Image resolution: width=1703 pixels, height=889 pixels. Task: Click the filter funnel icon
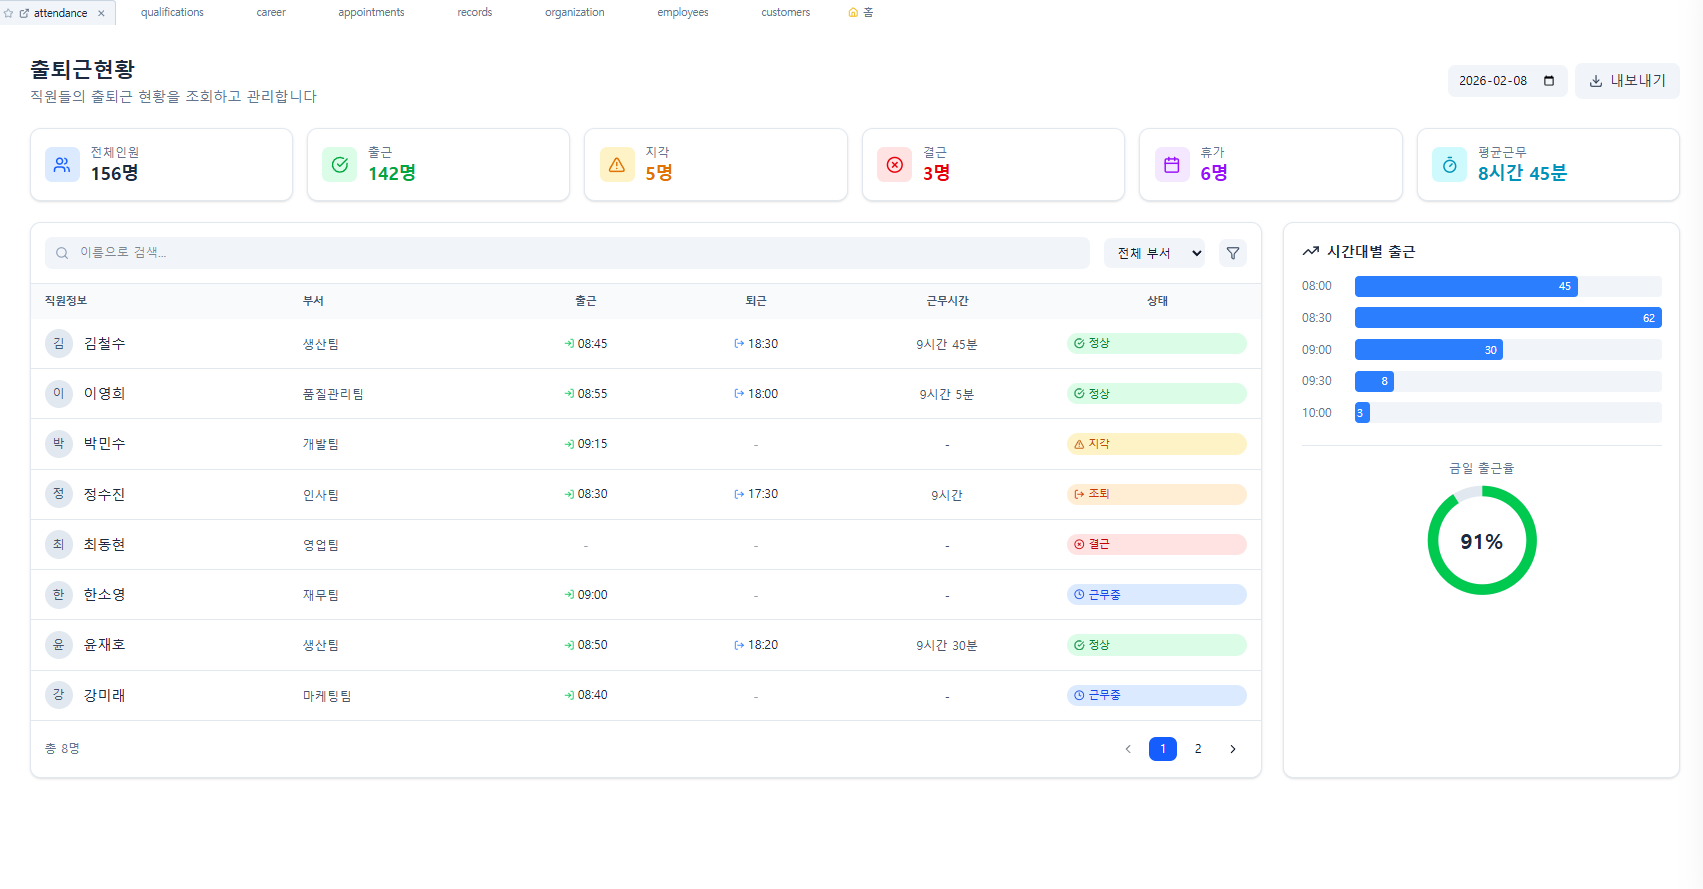coord(1232,253)
